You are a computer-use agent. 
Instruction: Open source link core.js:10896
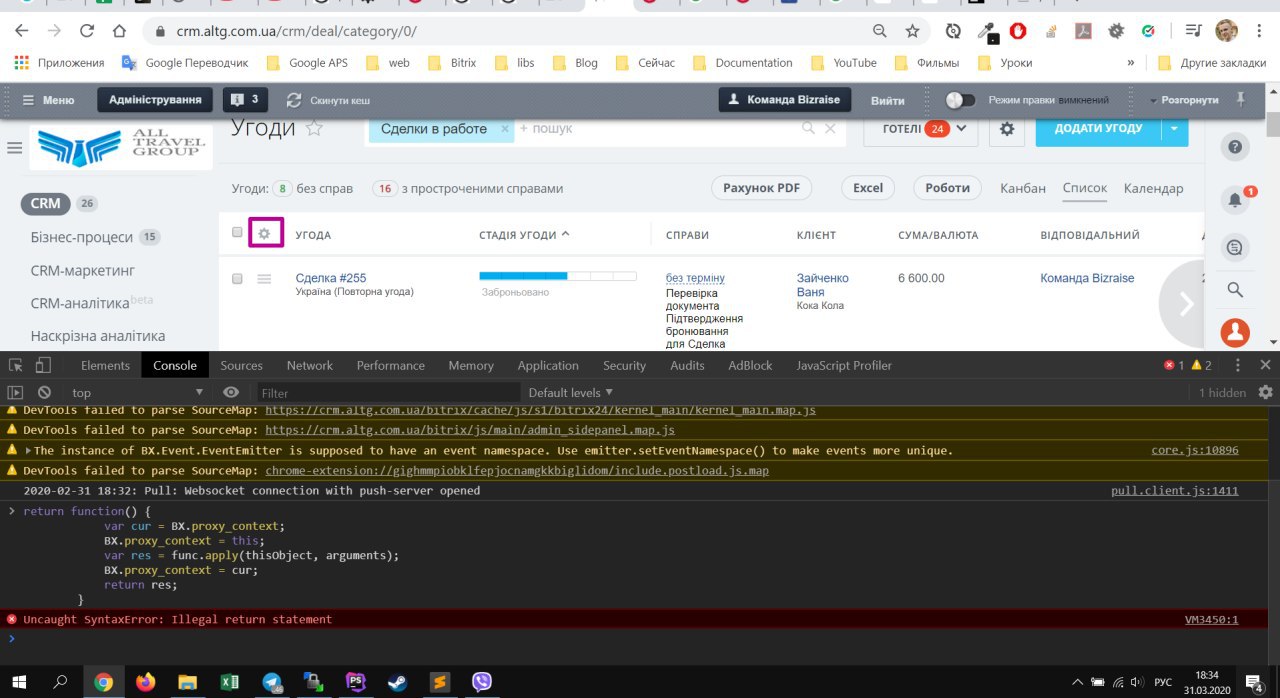1195,450
